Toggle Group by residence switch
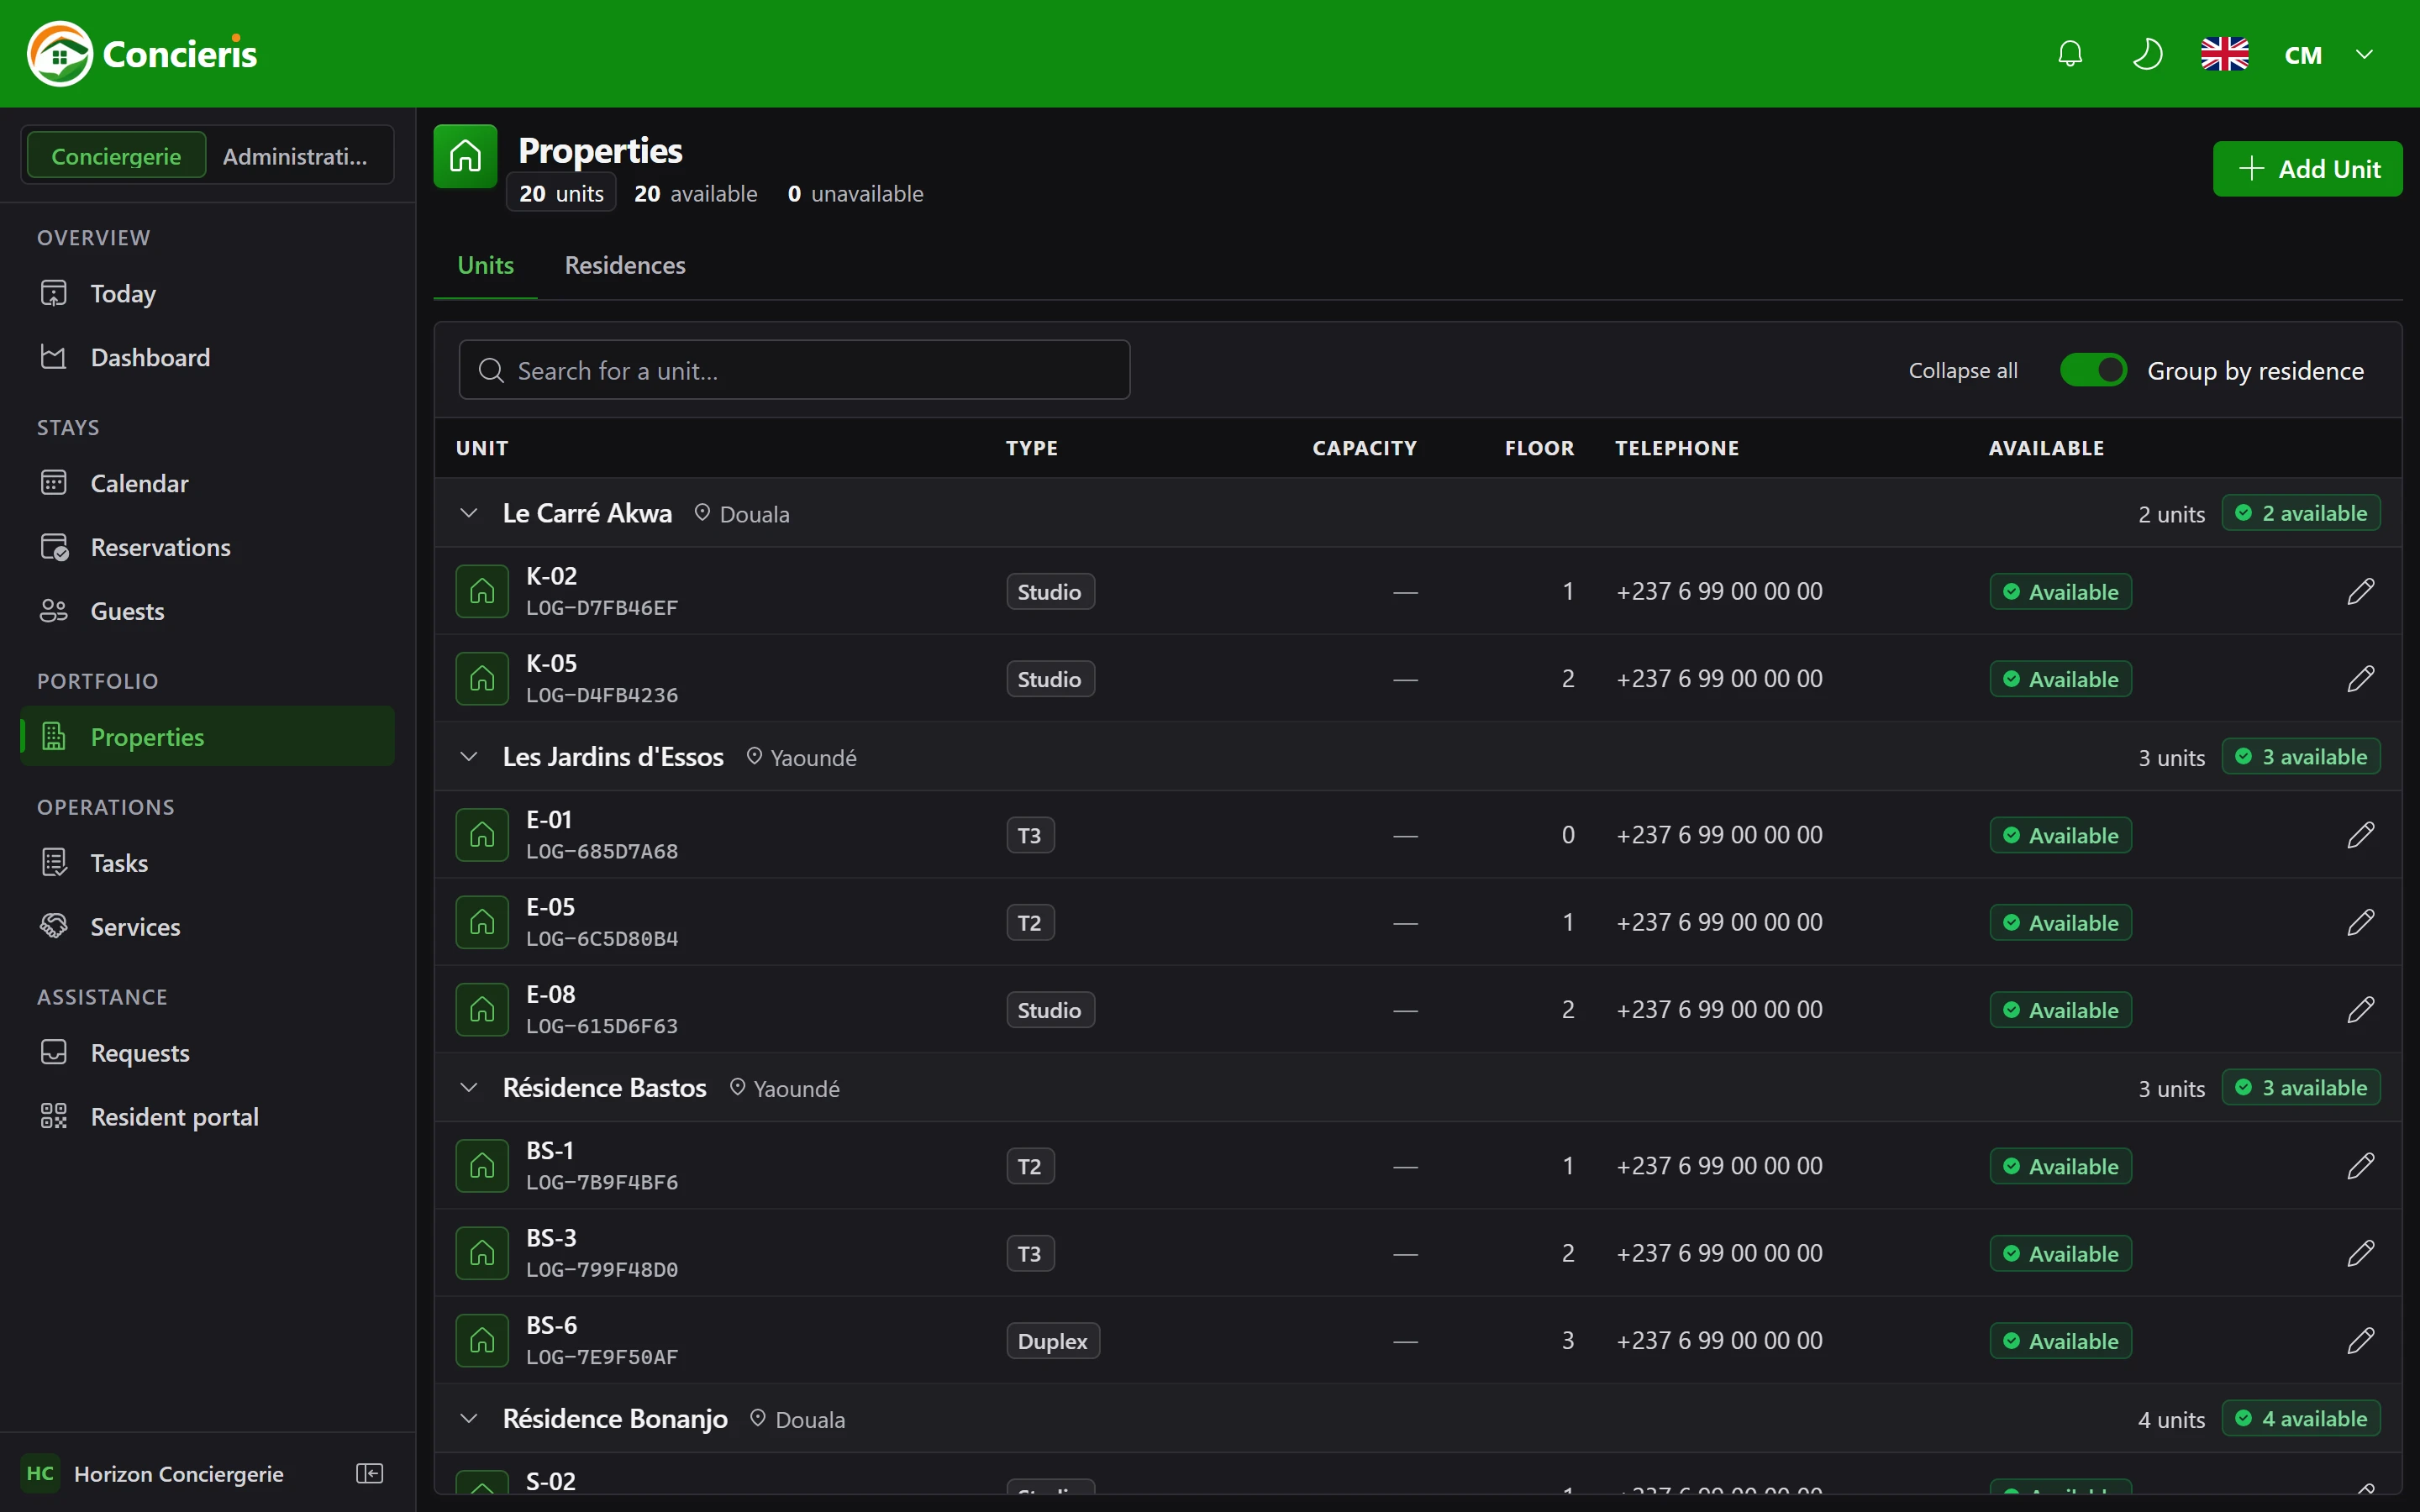Viewport: 2420px width, 1512px height. click(2093, 370)
